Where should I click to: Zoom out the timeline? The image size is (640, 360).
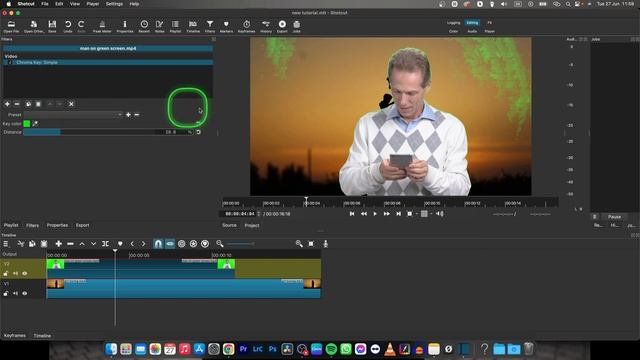click(220, 244)
